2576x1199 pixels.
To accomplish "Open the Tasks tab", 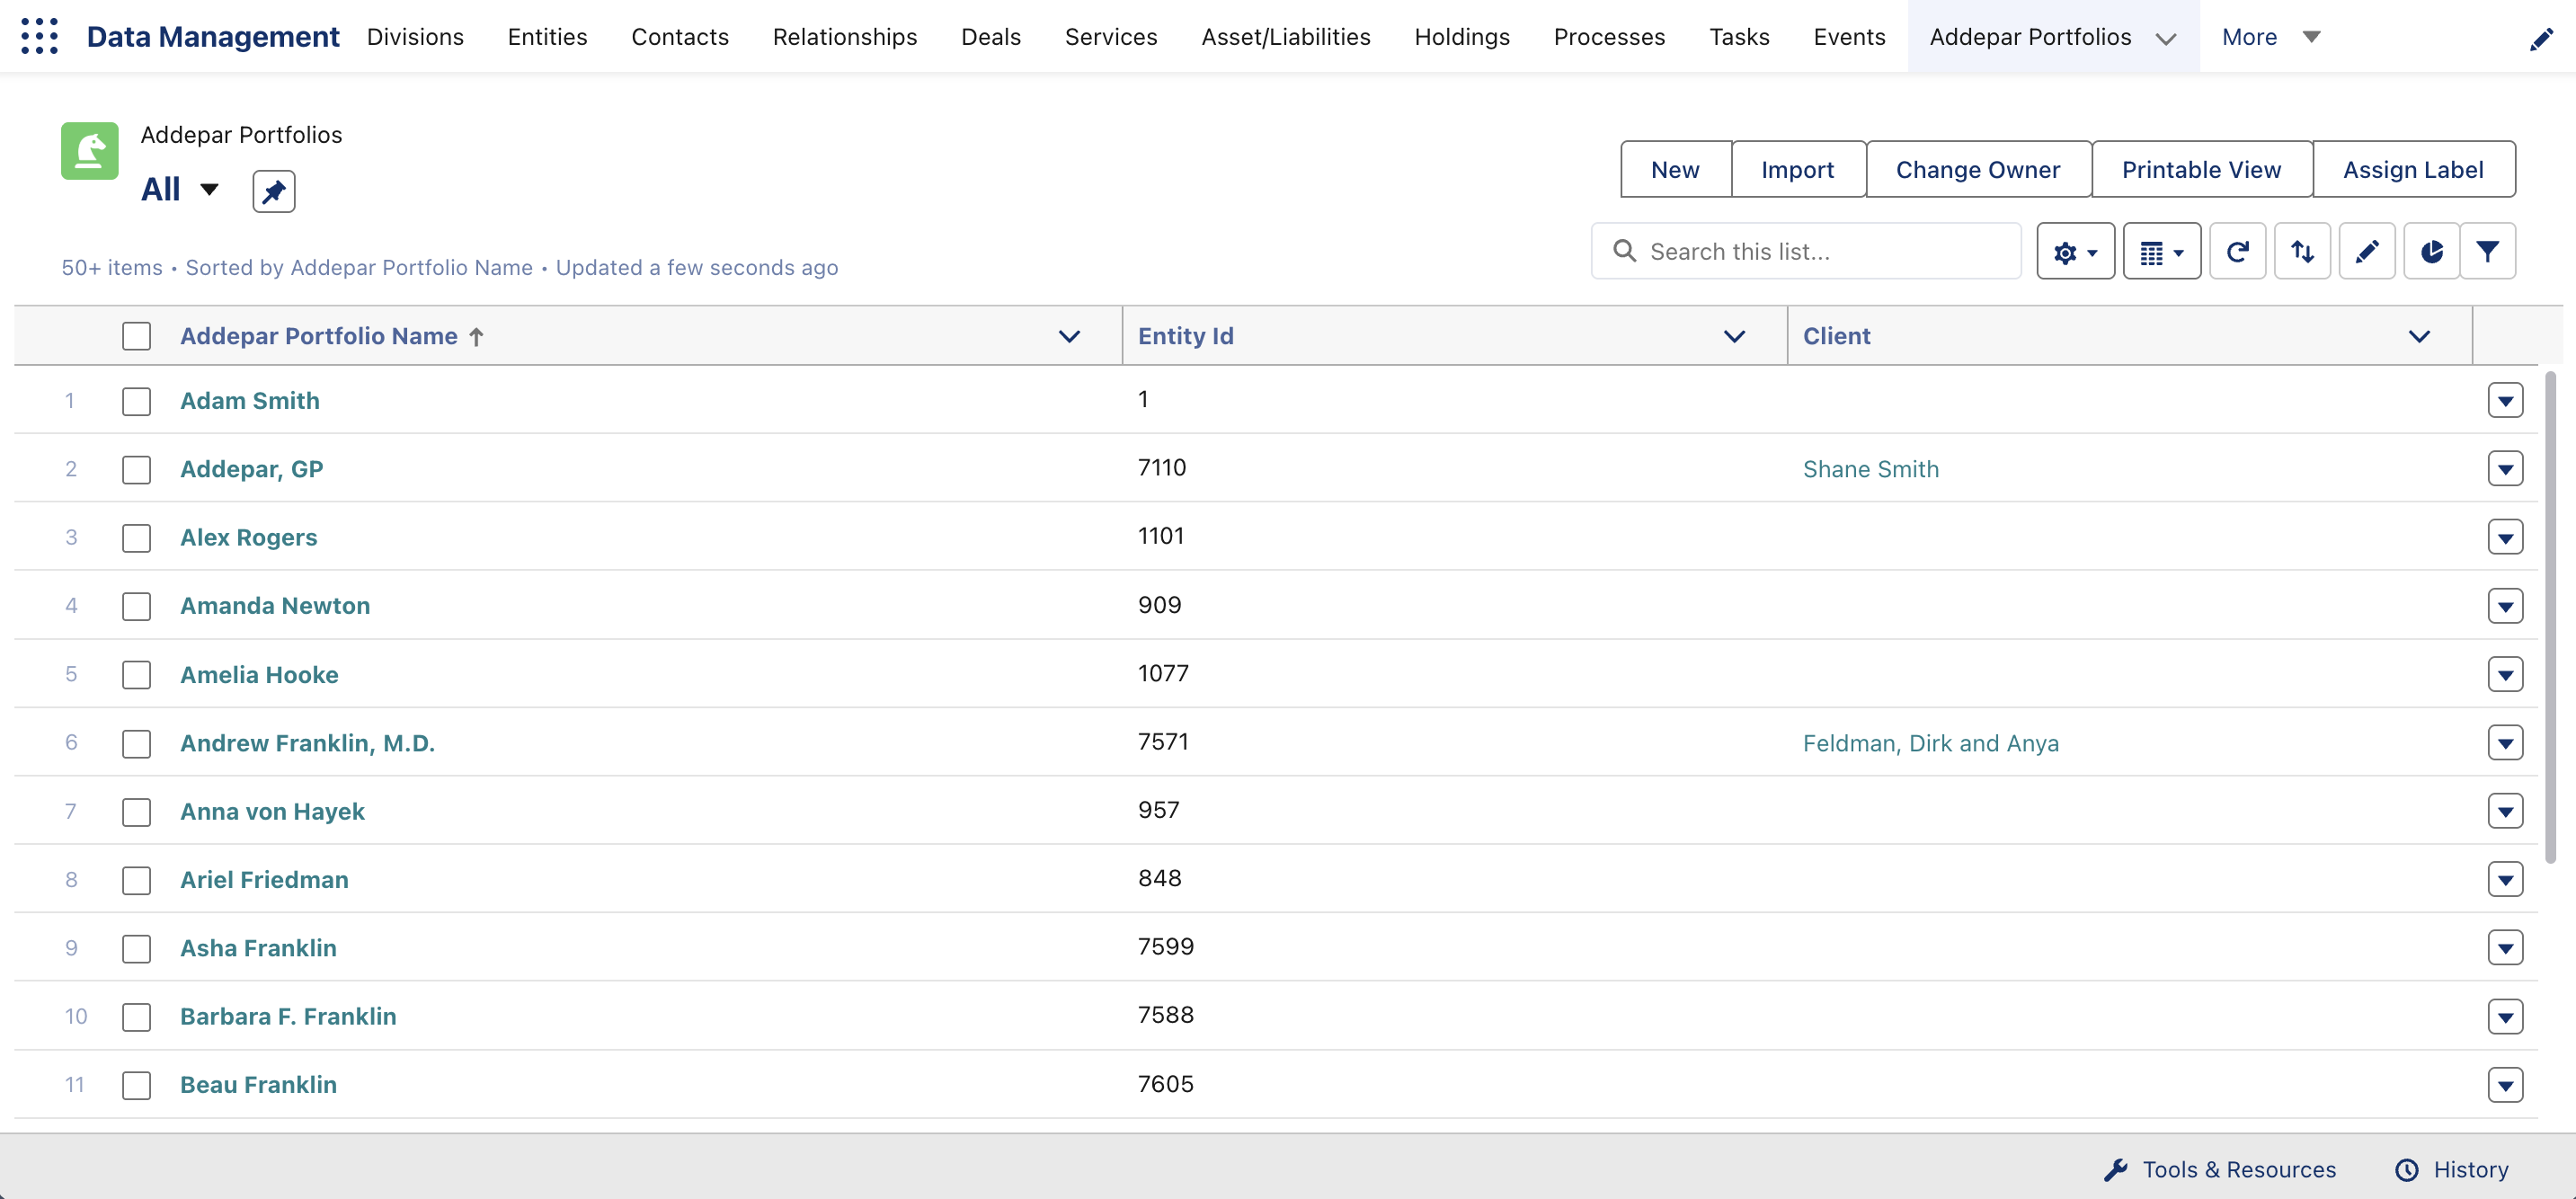I will [x=1739, y=37].
